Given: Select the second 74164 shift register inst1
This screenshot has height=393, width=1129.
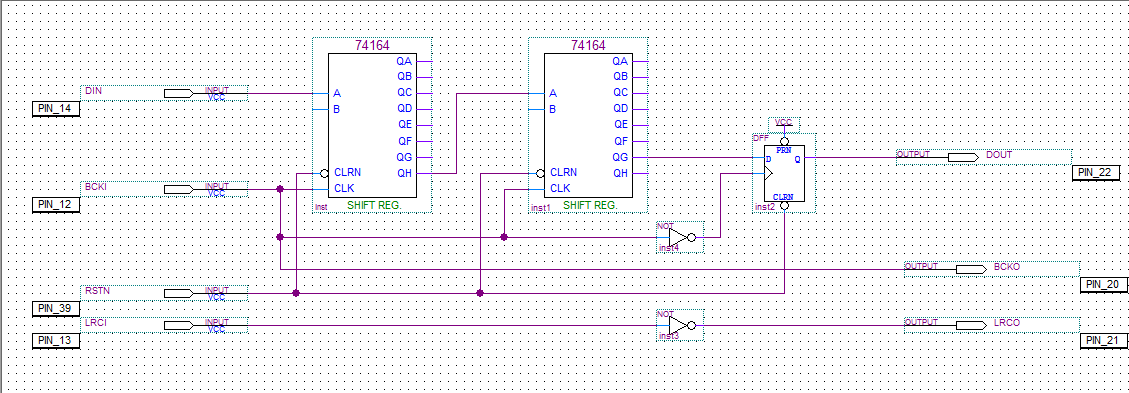Looking at the screenshot, I should click(x=588, y=125).
